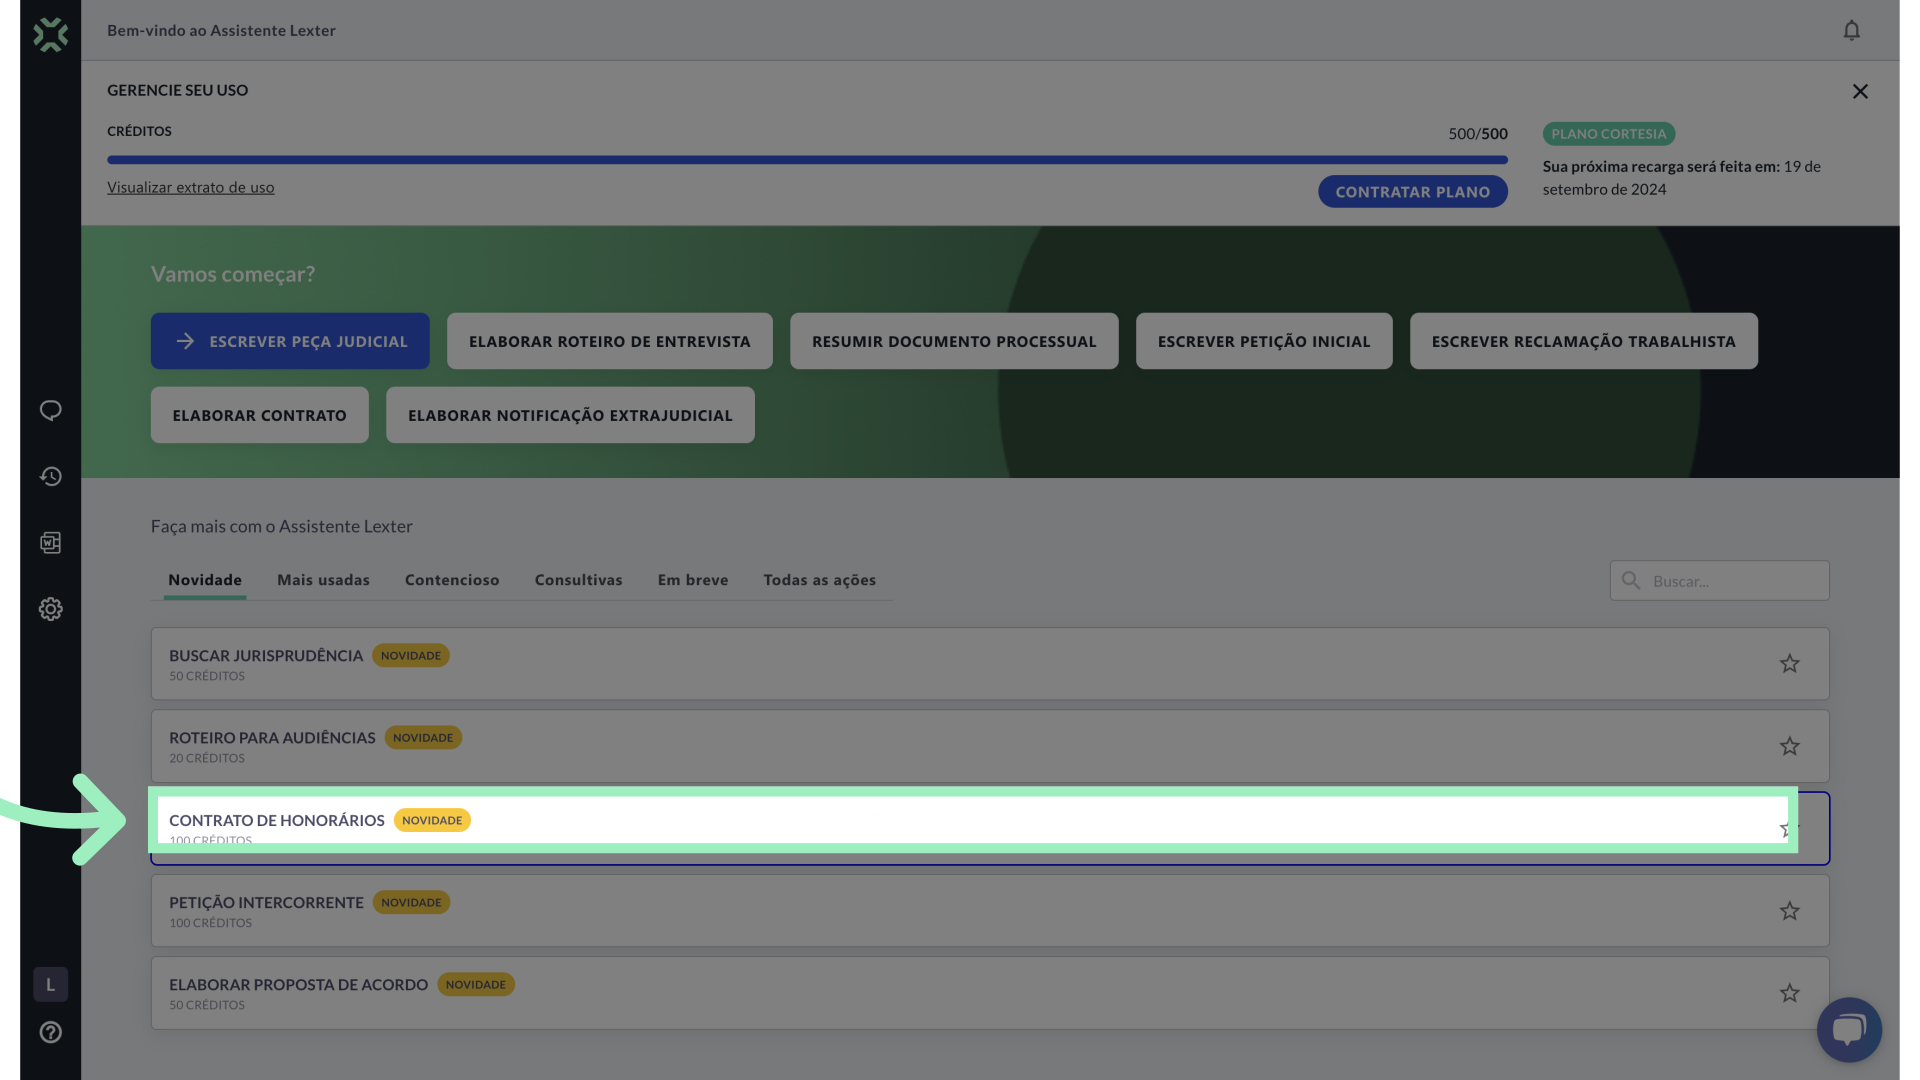Viewport: 1920px width, 1080px height.
Task: Click the Escrever Peça Judicial button
Action: 290,341
